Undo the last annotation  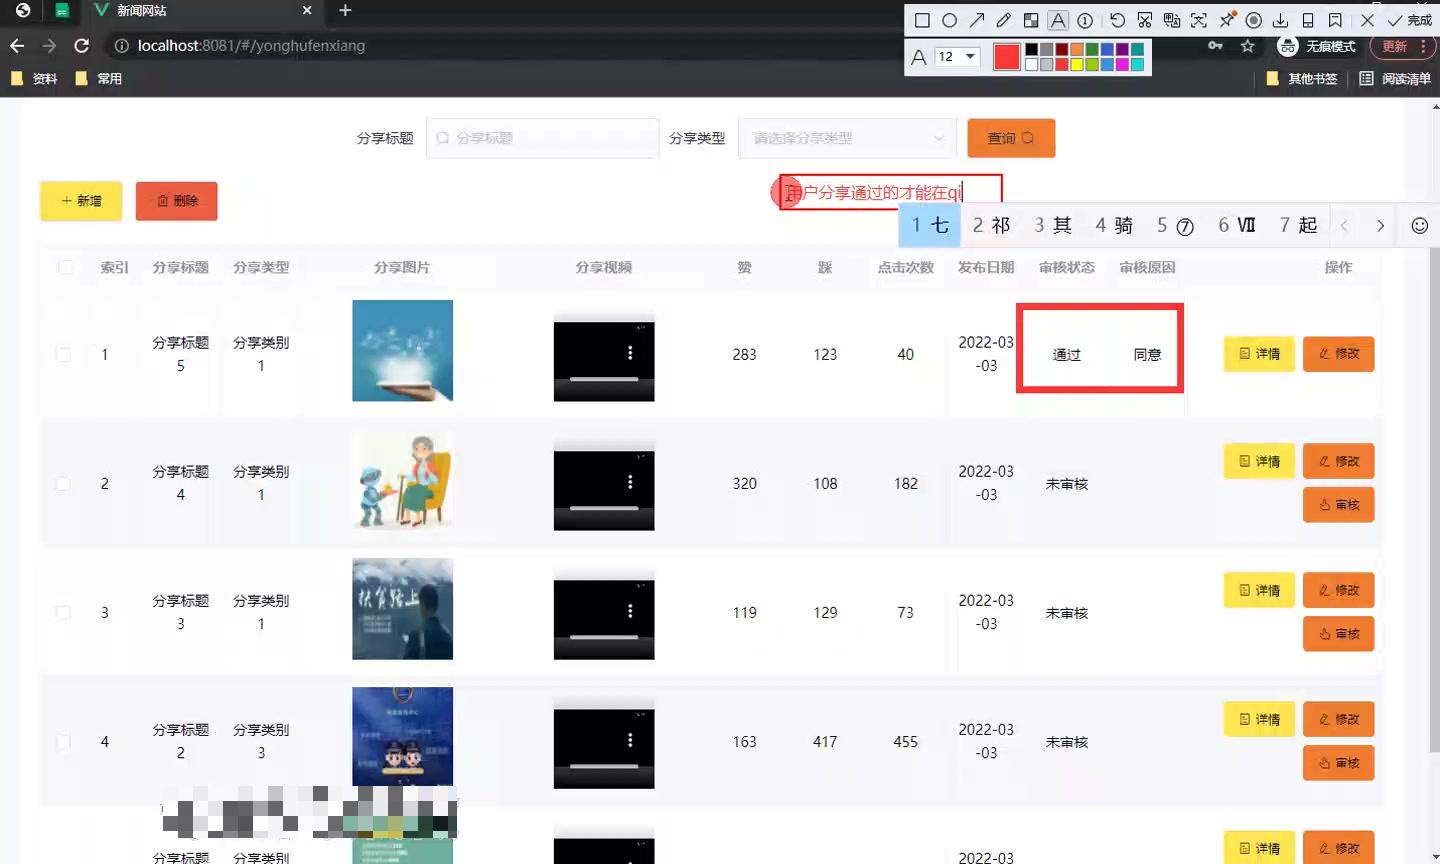[x=1117, y=20]
